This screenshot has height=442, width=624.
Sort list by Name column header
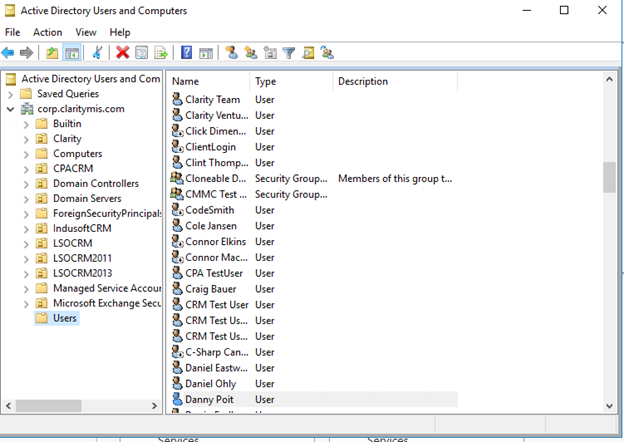point(209,81)
